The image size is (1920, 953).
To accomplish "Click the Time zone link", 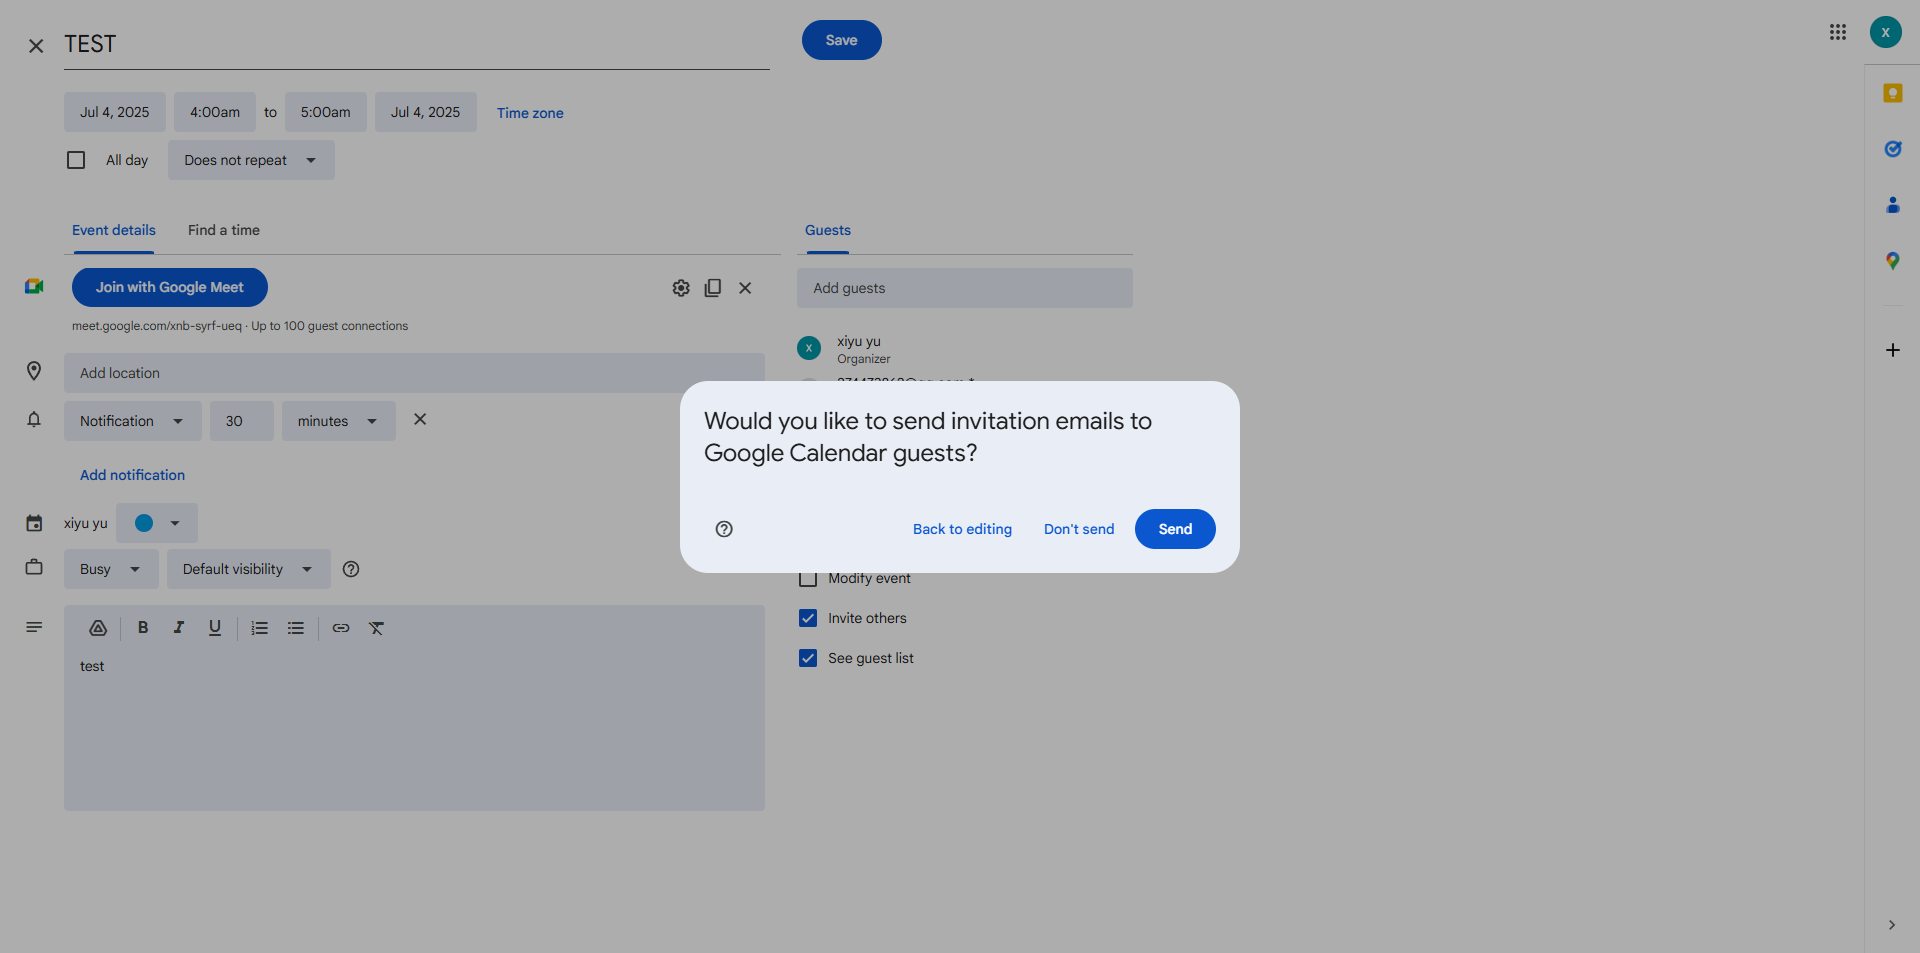I will pos(530,113).
